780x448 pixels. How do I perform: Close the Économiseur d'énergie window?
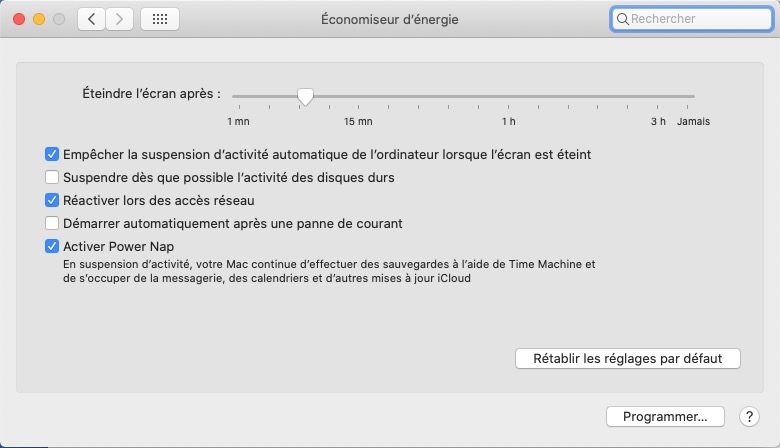click(x=18, y=19)
